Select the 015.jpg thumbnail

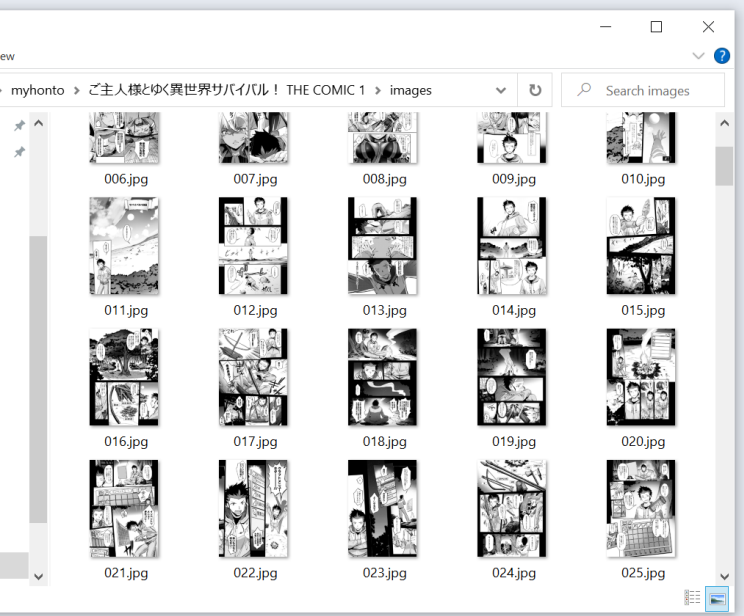(x=641, y=246)
